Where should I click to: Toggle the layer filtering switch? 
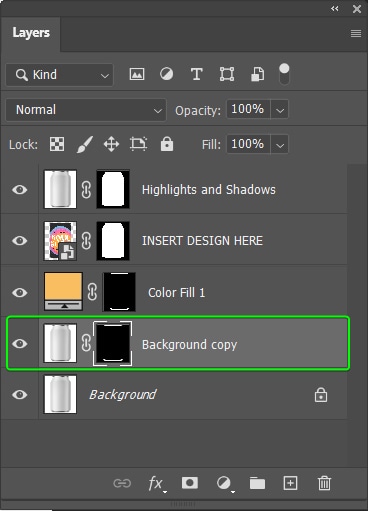click(x=284, y=74)
